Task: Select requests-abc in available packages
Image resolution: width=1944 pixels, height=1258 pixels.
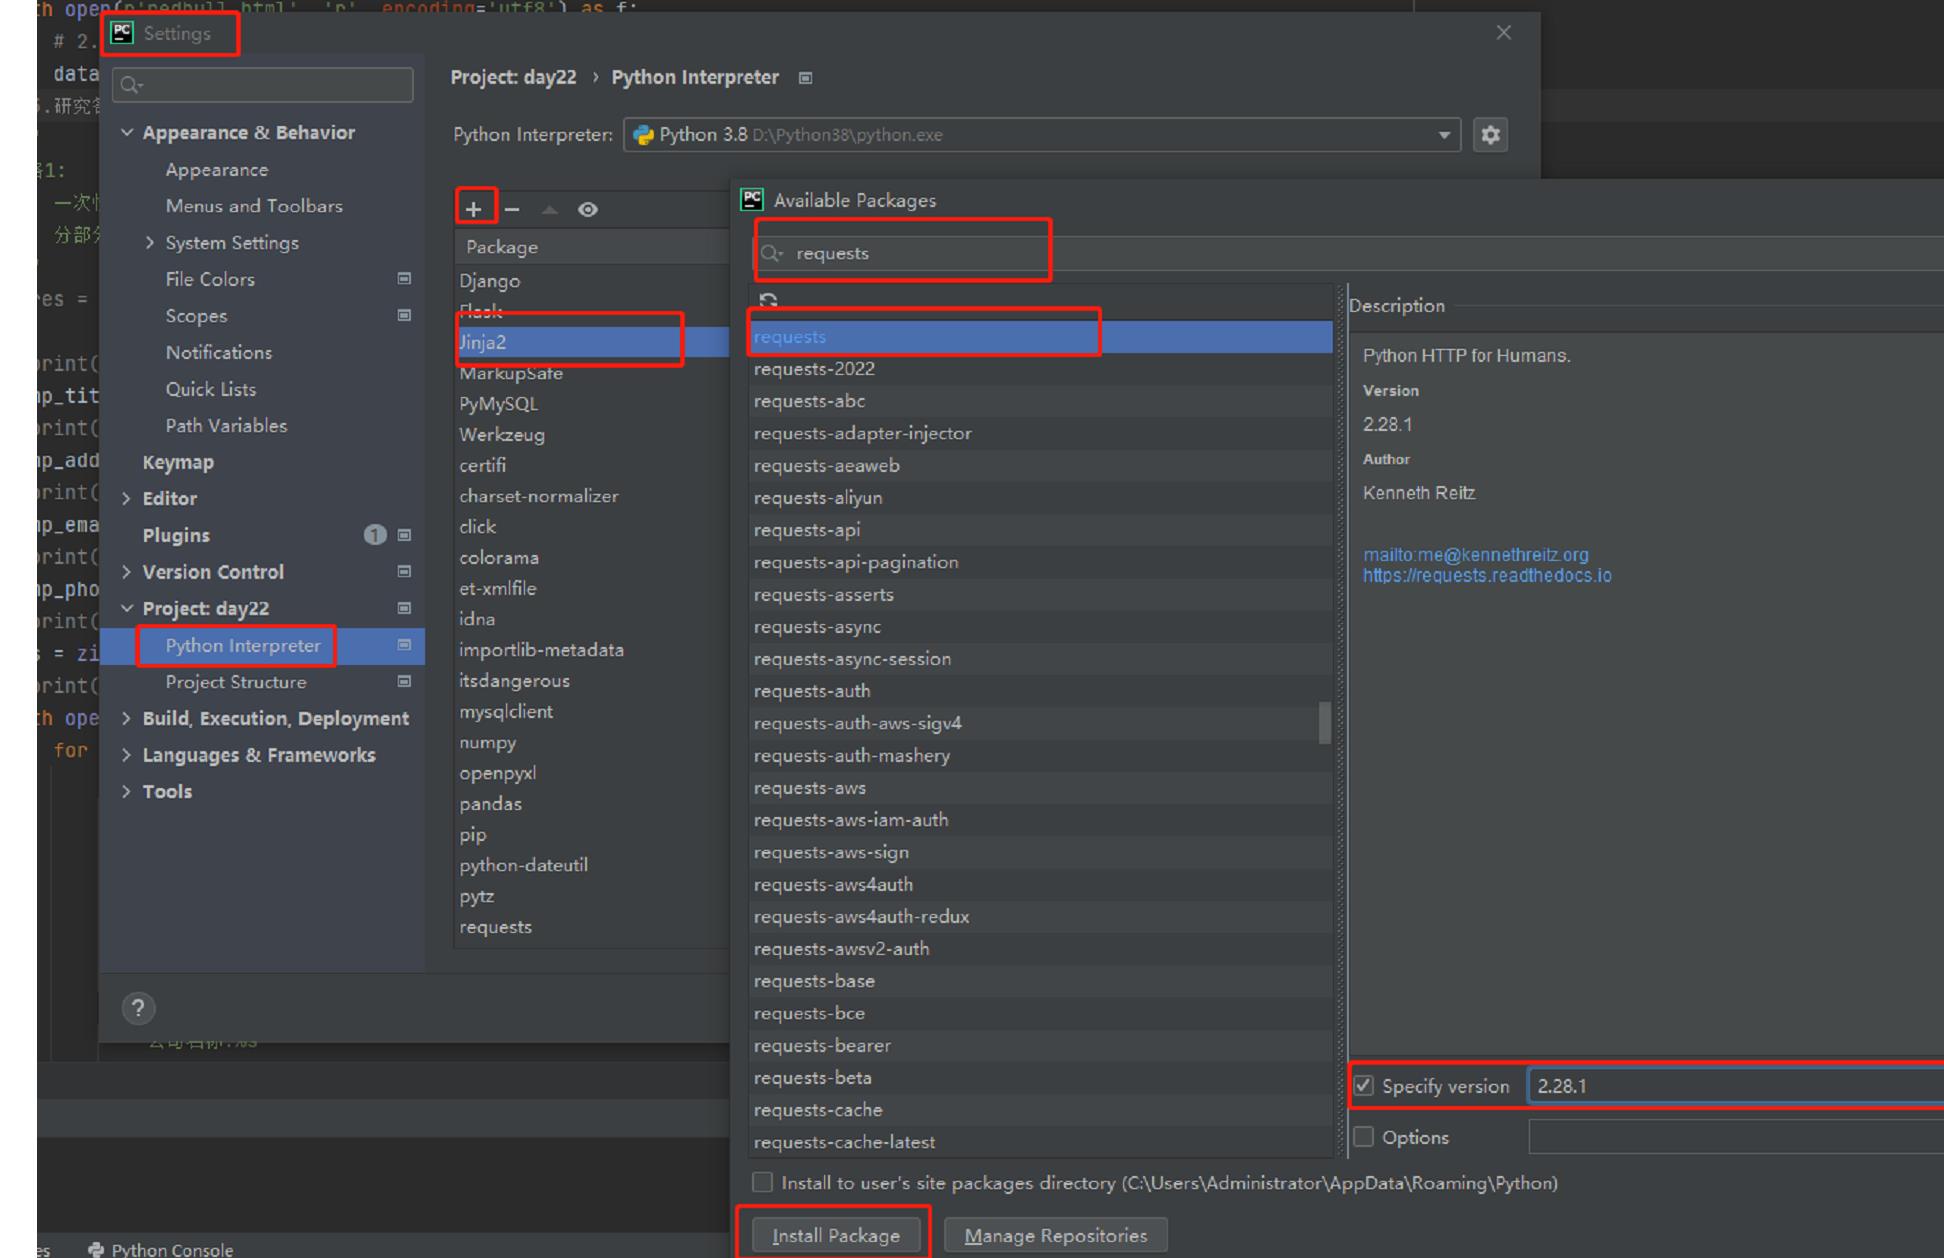Action: point(1040,401)
